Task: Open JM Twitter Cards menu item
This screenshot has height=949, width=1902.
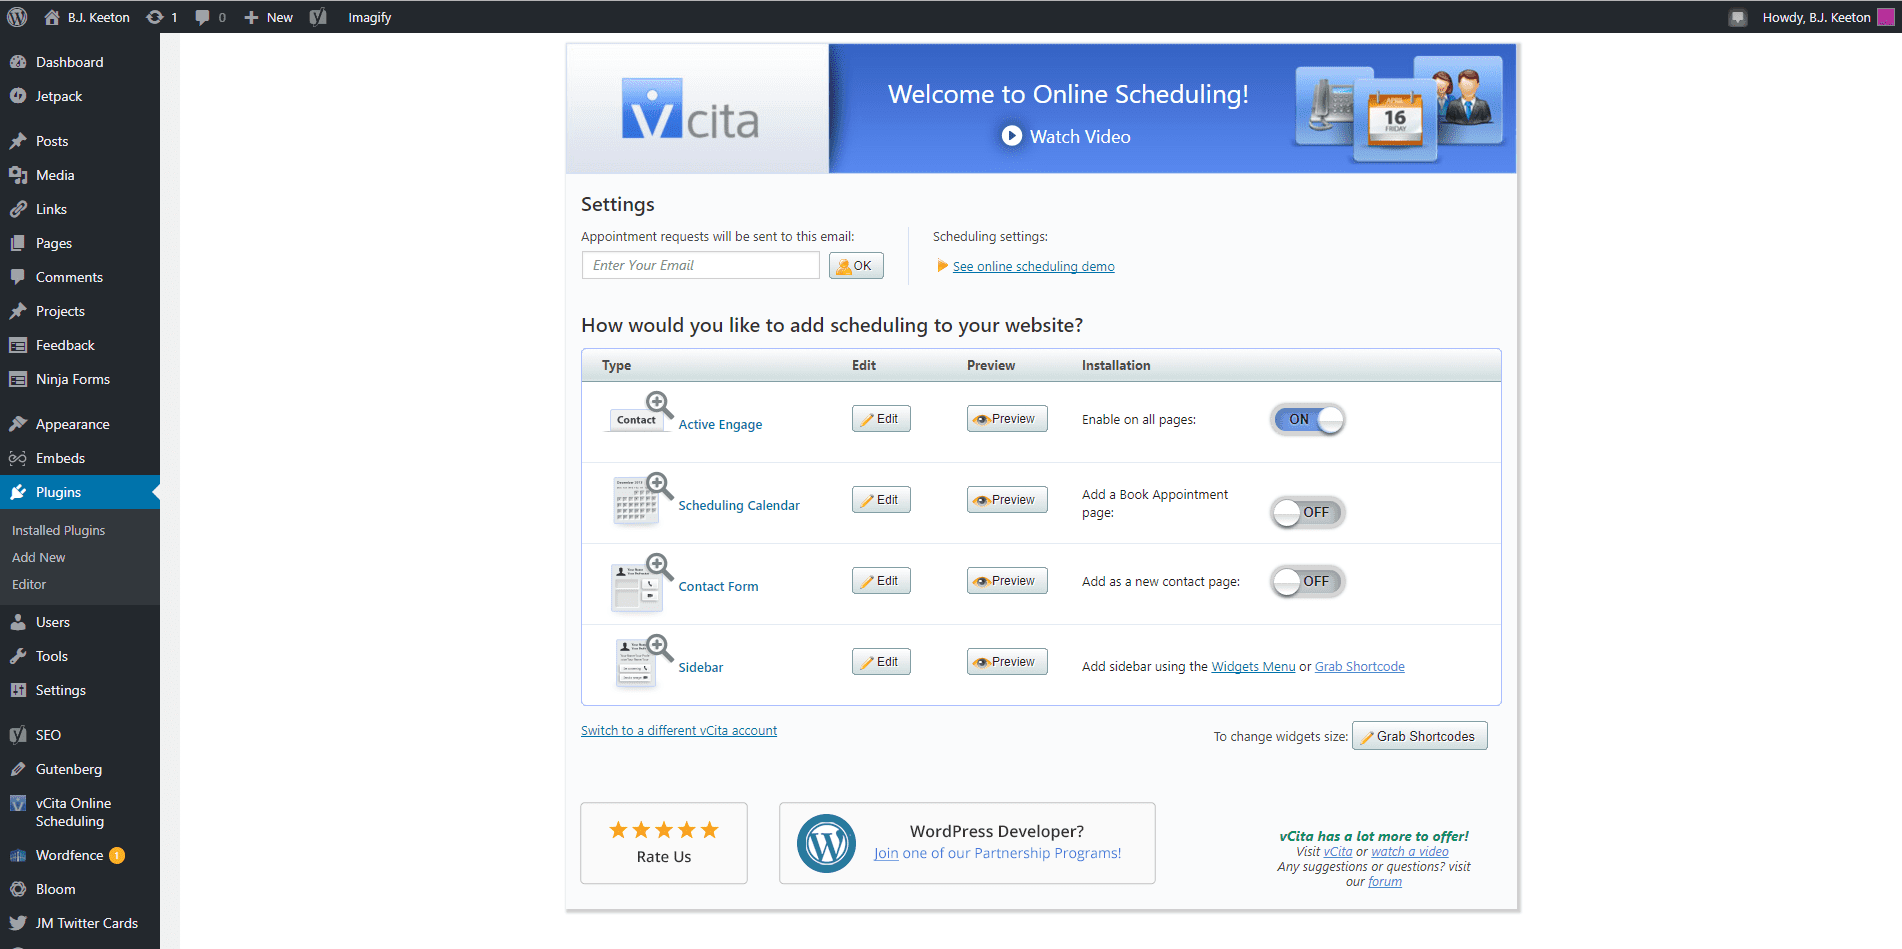Action: click(x=80, y=923)
